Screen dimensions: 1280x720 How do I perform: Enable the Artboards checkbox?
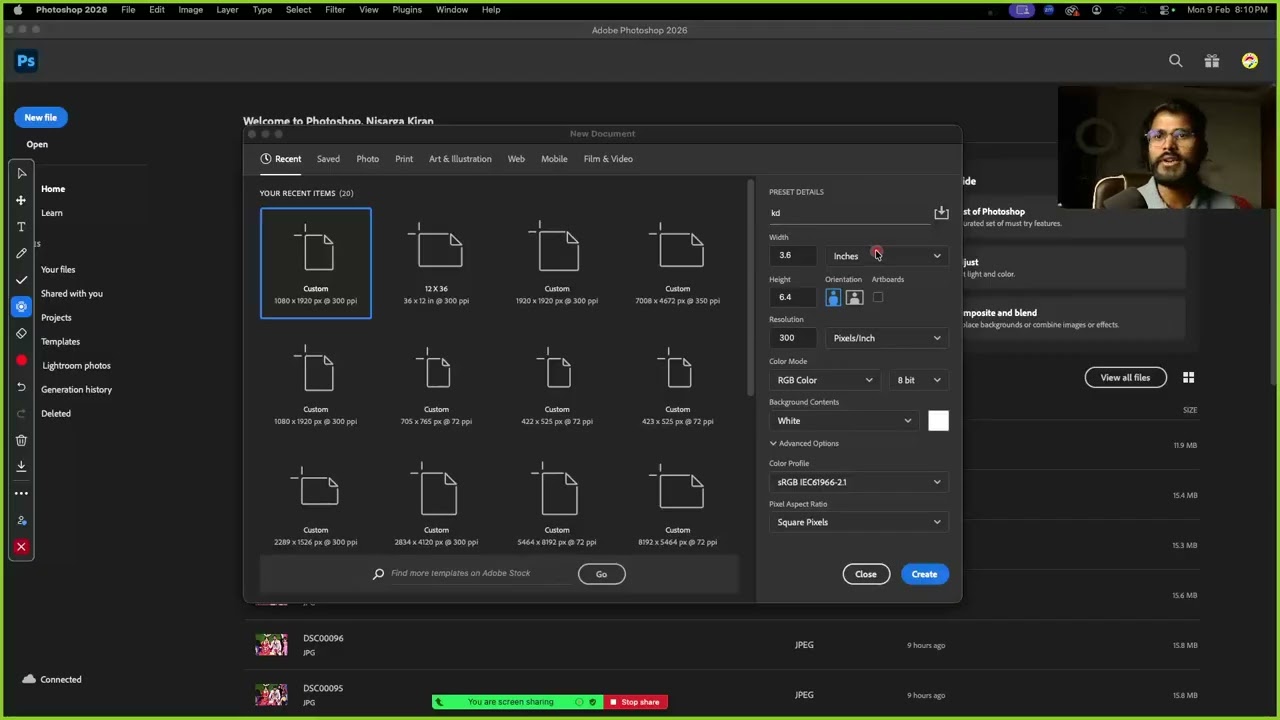pos(878,297)
